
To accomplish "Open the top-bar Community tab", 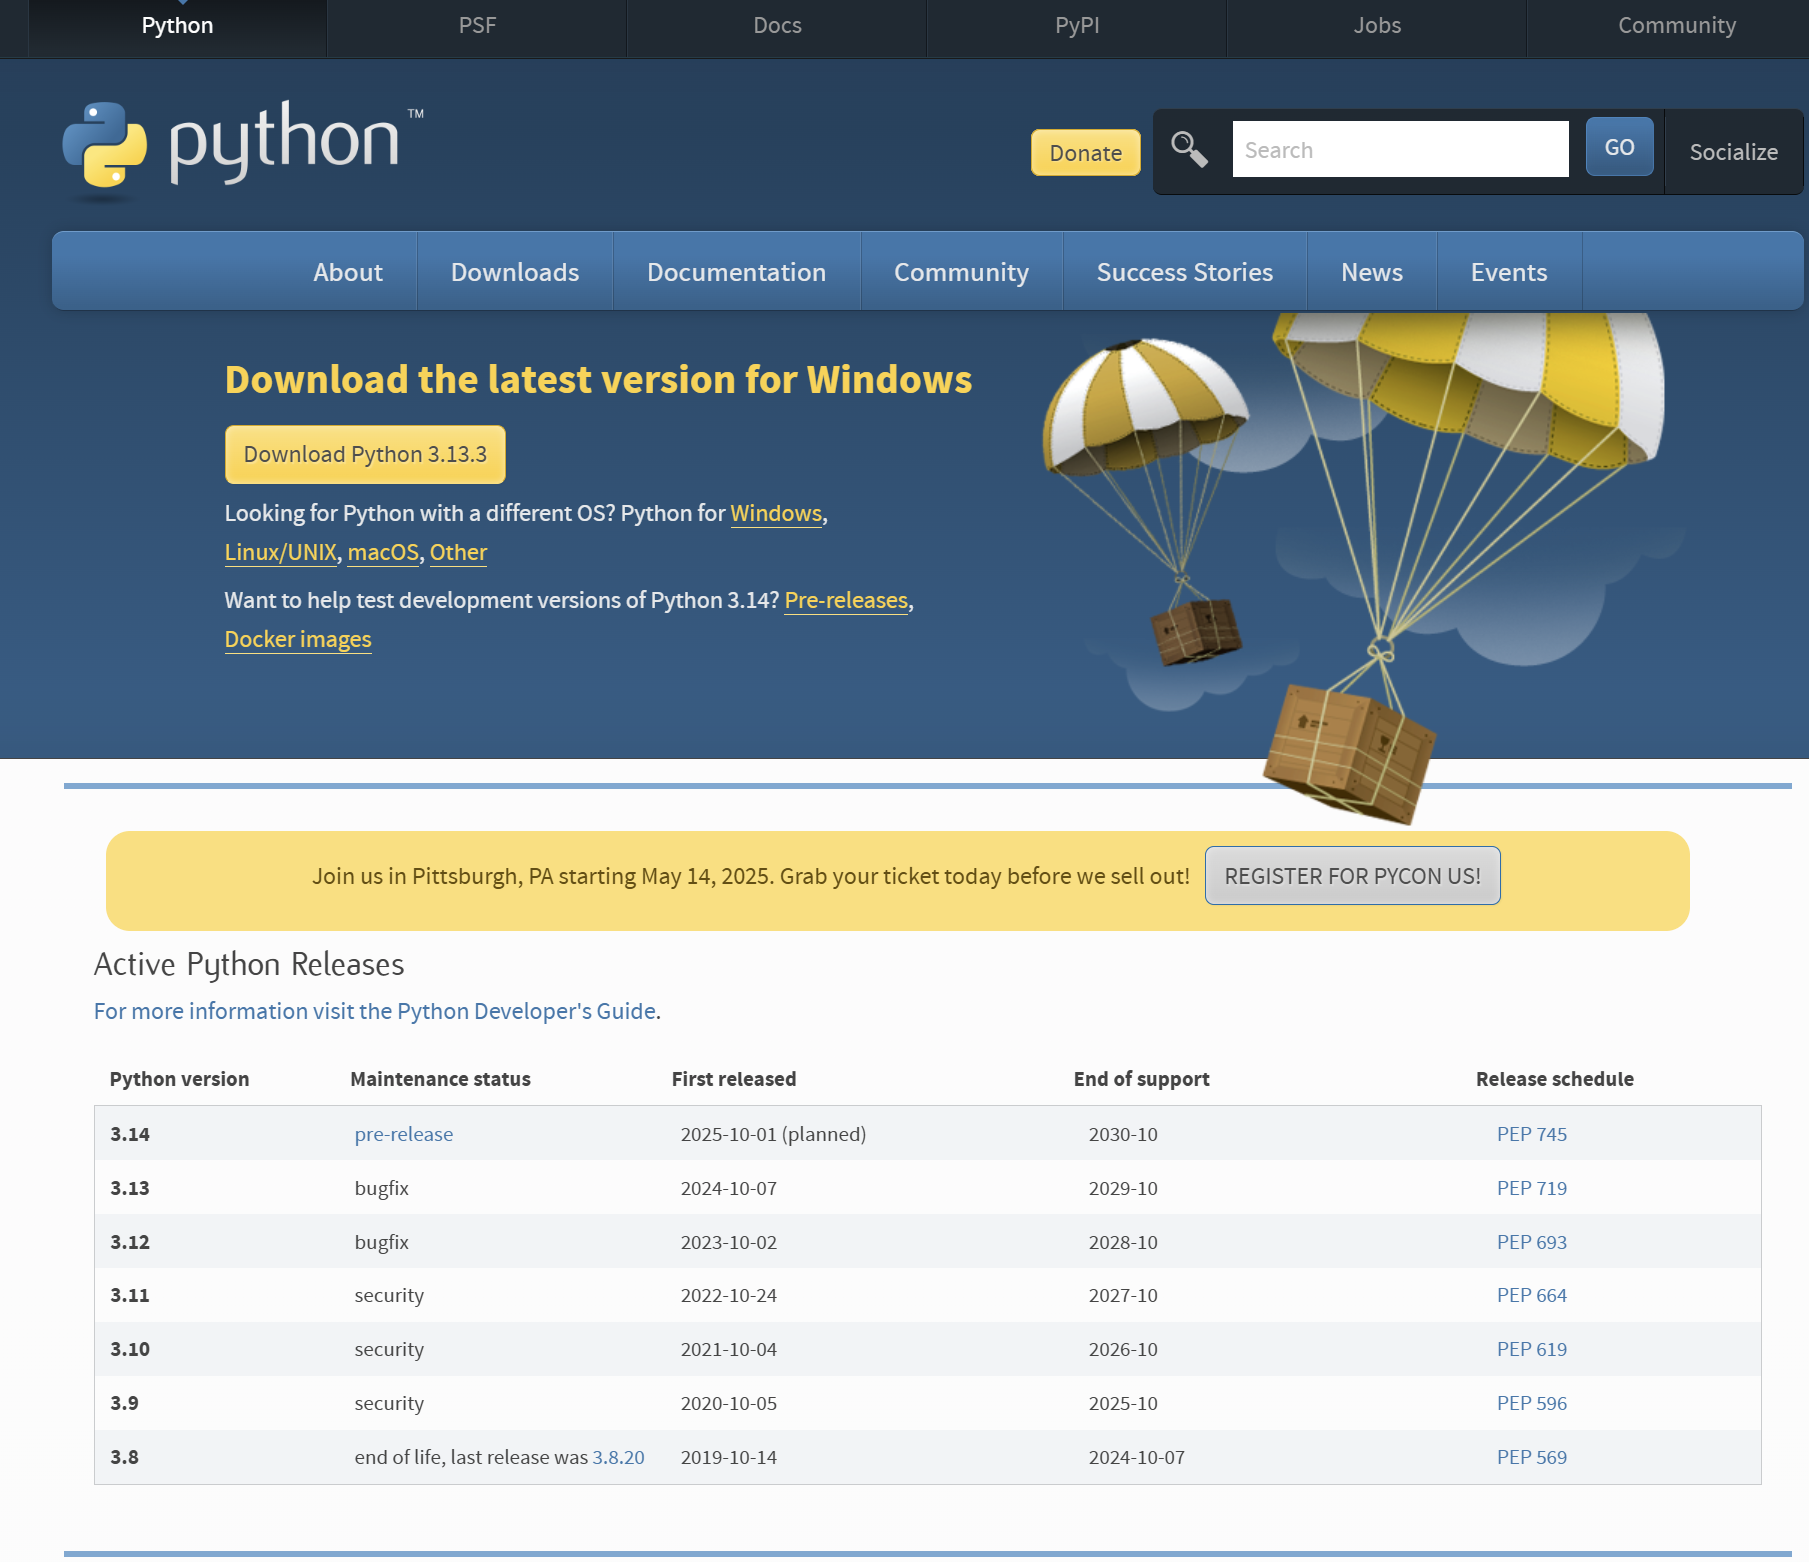I will pos(1677,26).
